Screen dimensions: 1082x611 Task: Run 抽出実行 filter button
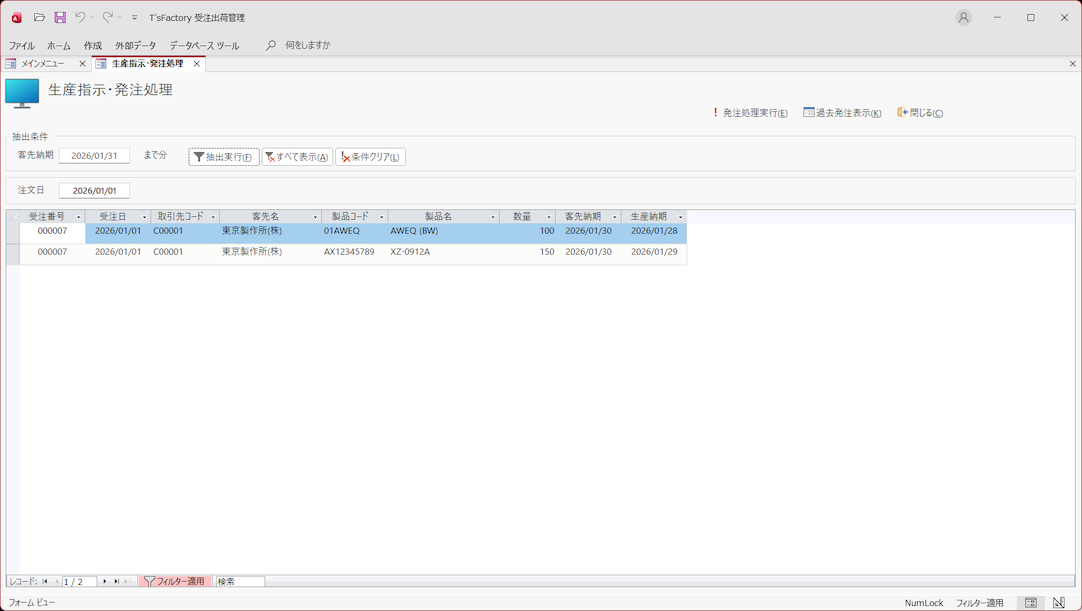coord(224,157)
